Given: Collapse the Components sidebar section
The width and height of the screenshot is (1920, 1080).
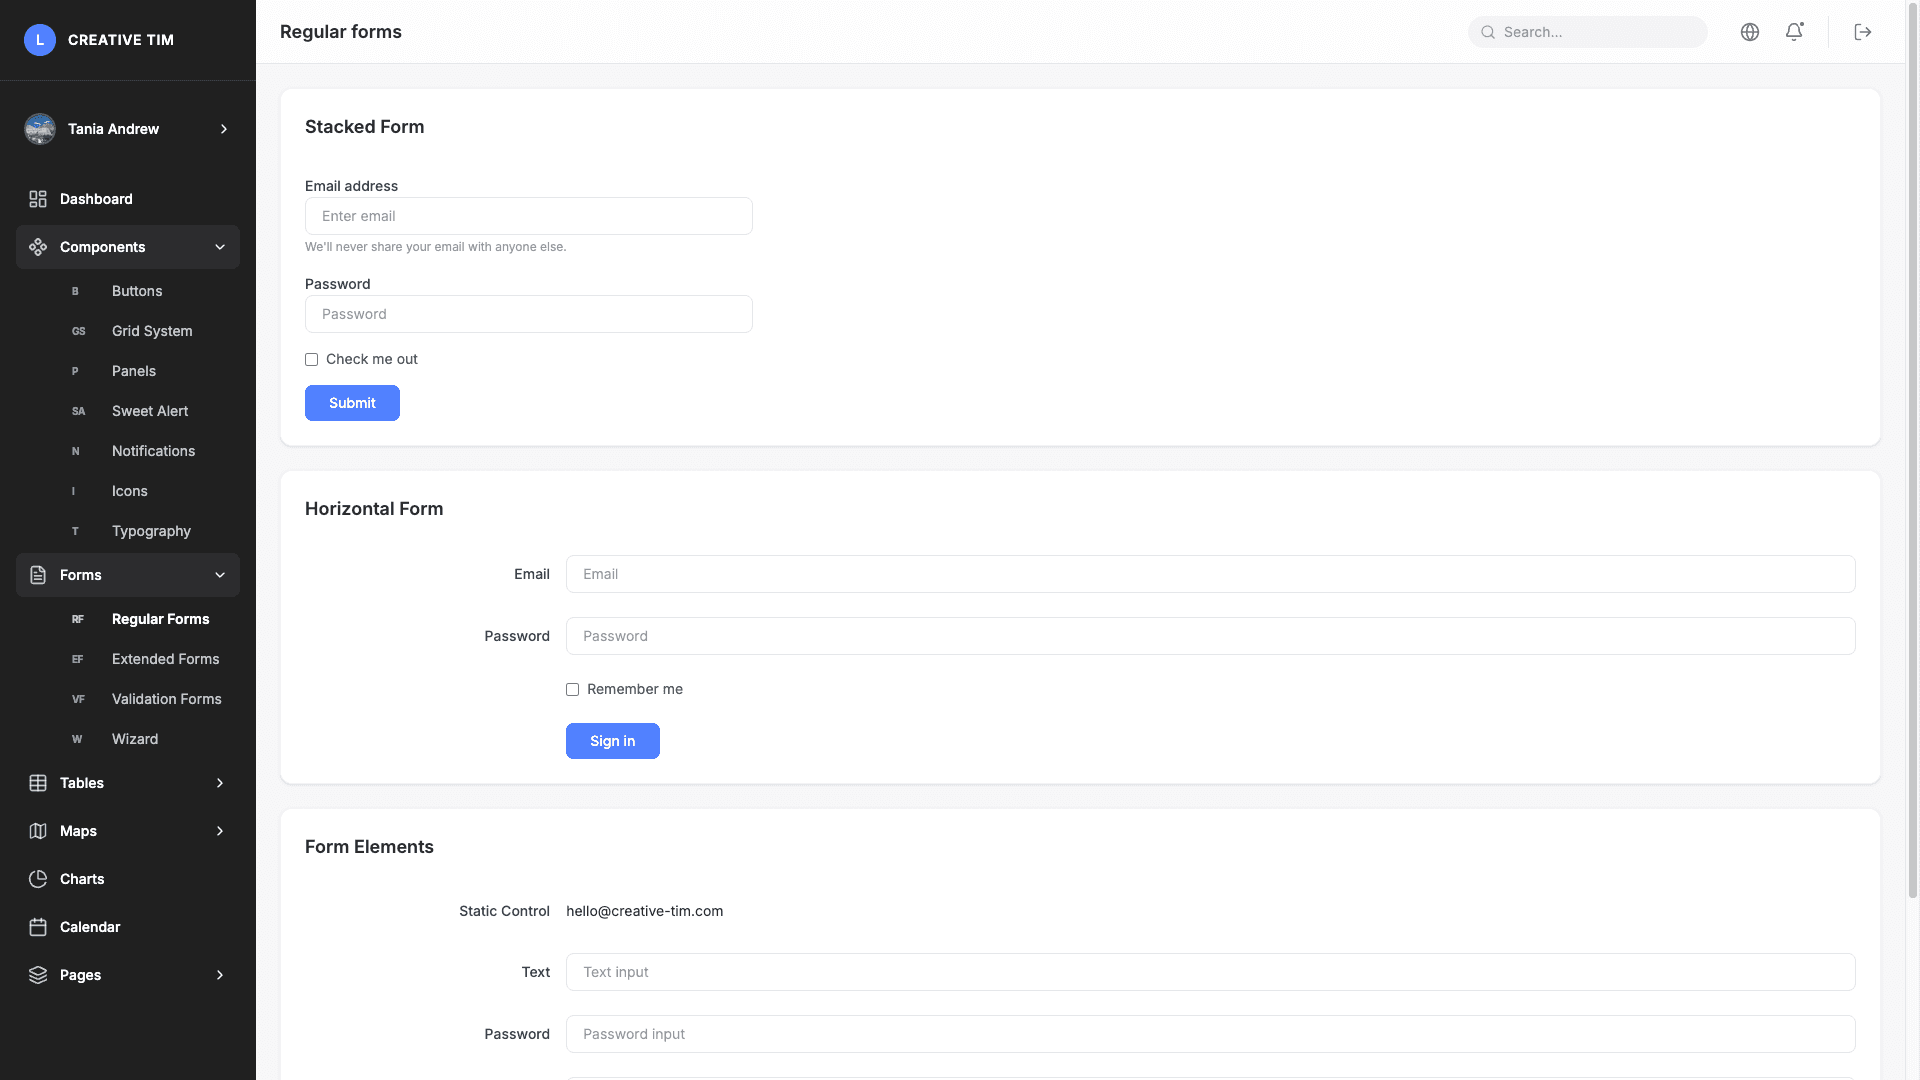Looking at the screenshot, I should click(220, 247).
